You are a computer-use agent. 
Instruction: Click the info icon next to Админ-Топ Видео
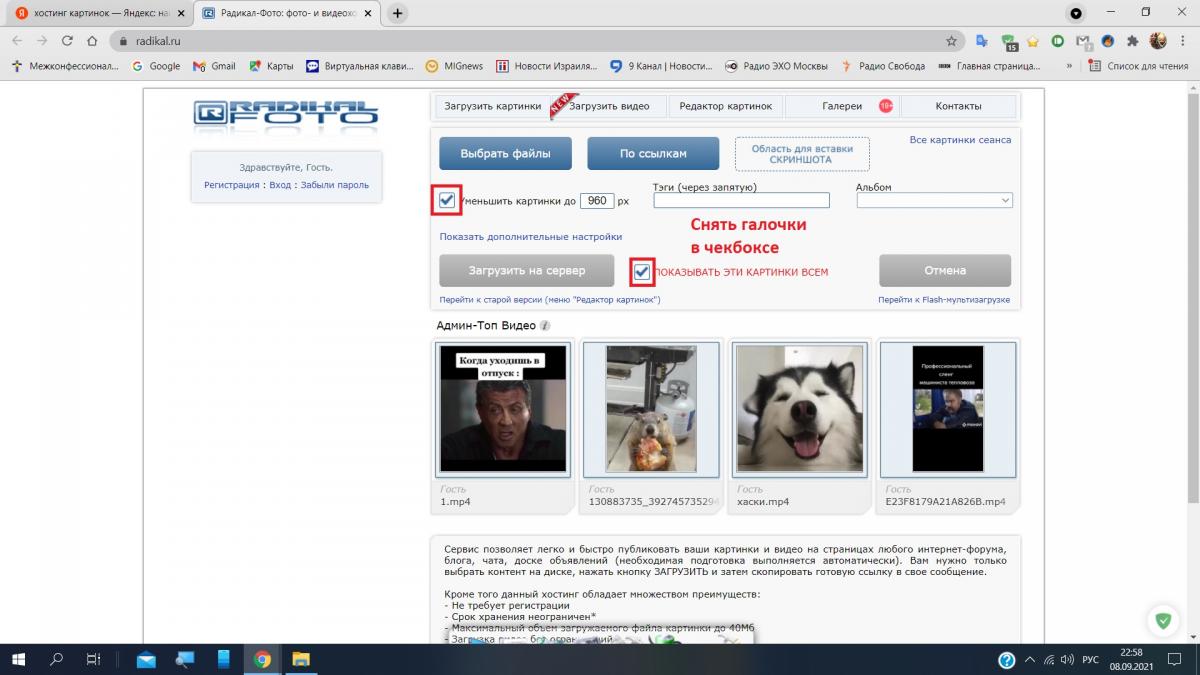pyautogui.click(x=545, y=326)
